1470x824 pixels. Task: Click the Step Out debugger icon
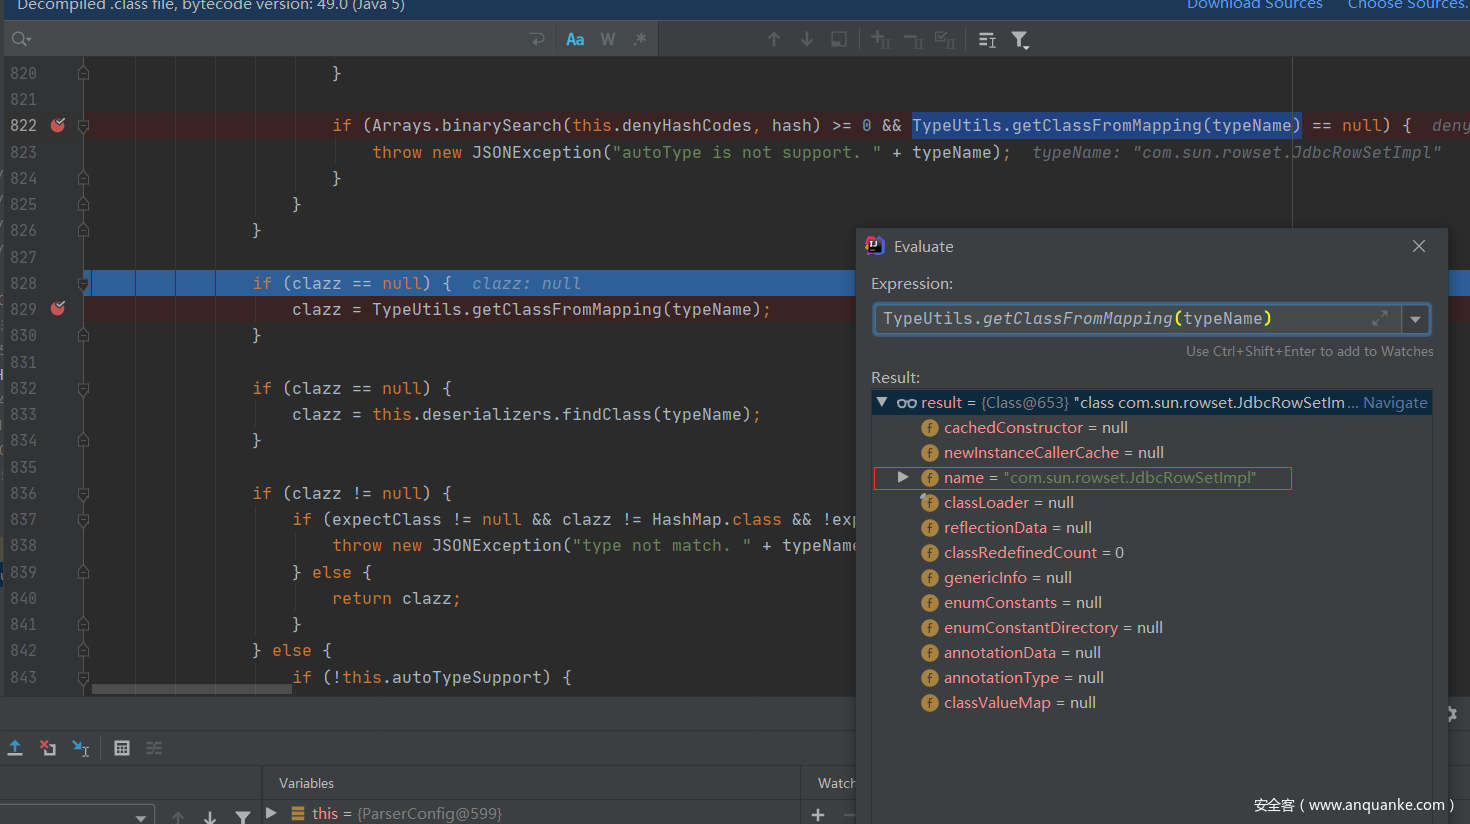15,748
